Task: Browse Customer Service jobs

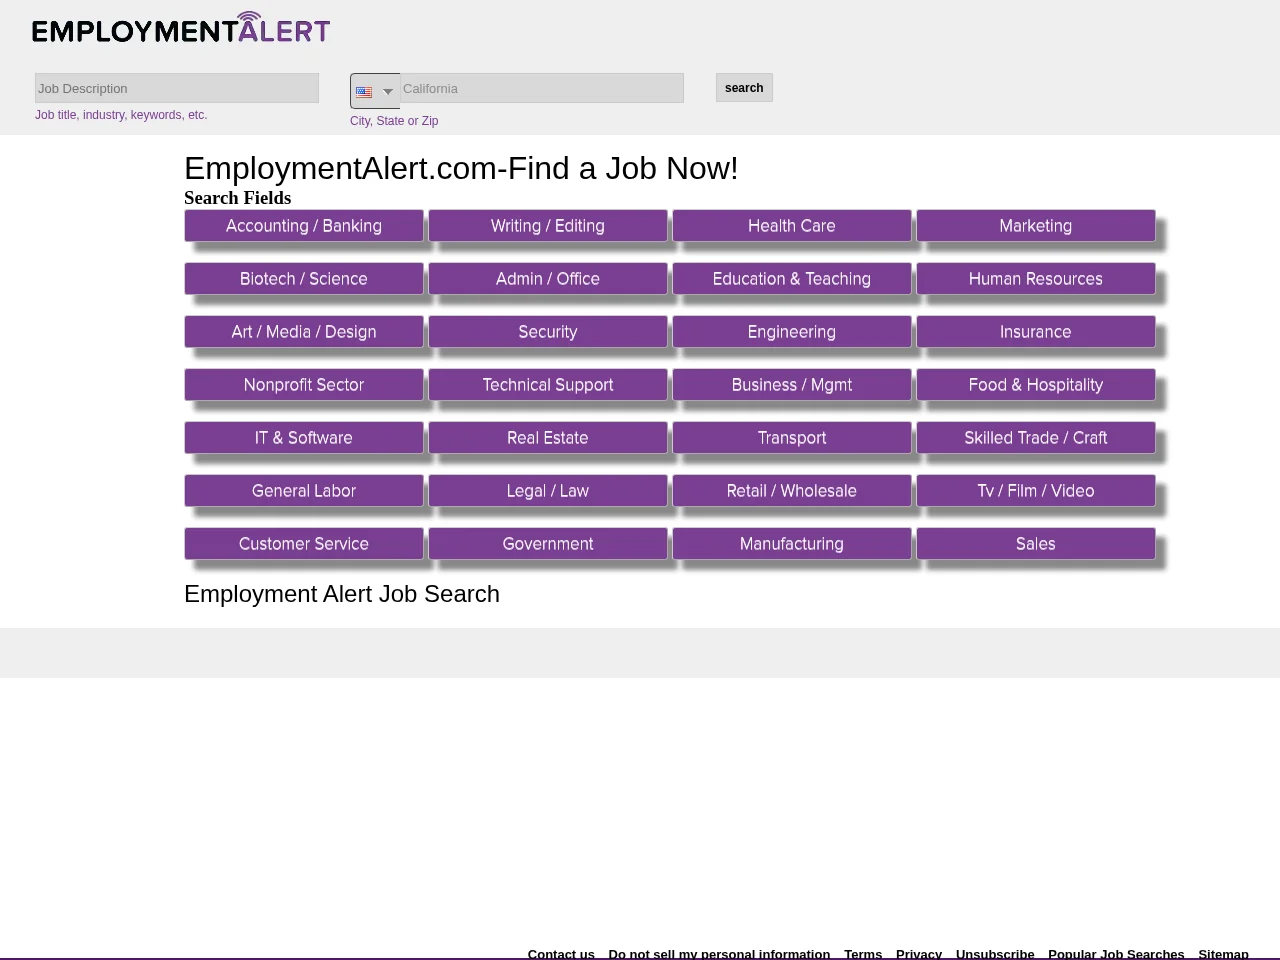Action: pos(304,544)
